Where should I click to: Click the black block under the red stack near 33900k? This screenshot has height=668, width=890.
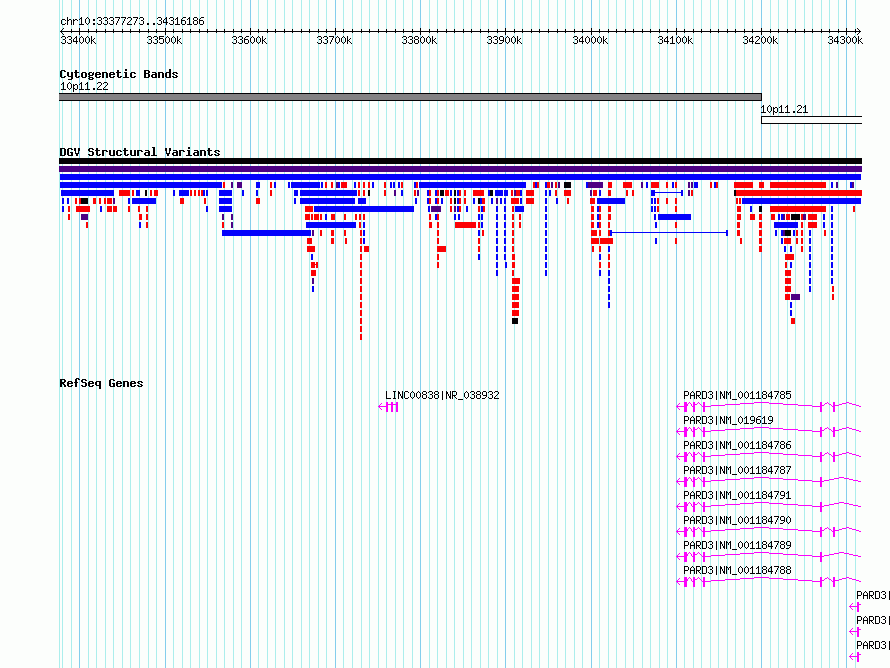pyautogui.click(x=515, y=321)
